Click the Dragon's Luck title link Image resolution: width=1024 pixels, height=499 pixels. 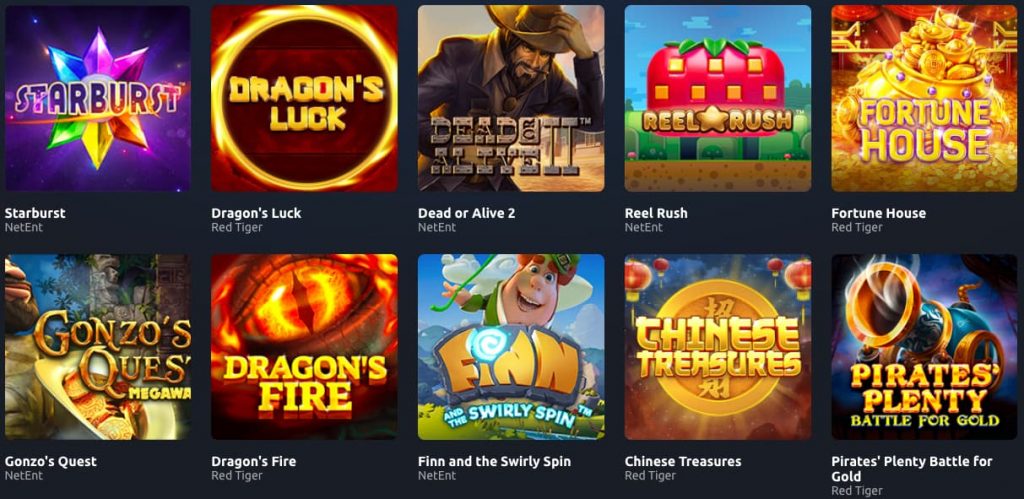tap(256, 213)
